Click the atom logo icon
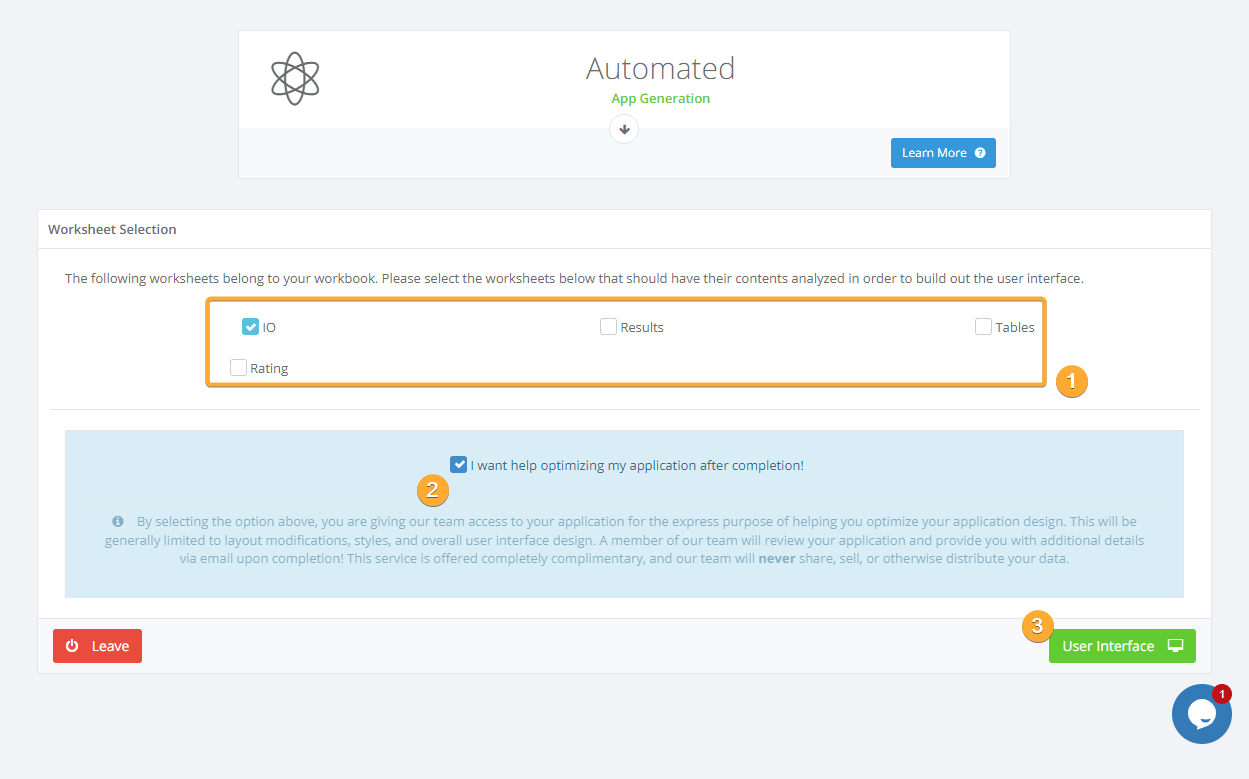Screen dimensions: 1249x779 295,77
